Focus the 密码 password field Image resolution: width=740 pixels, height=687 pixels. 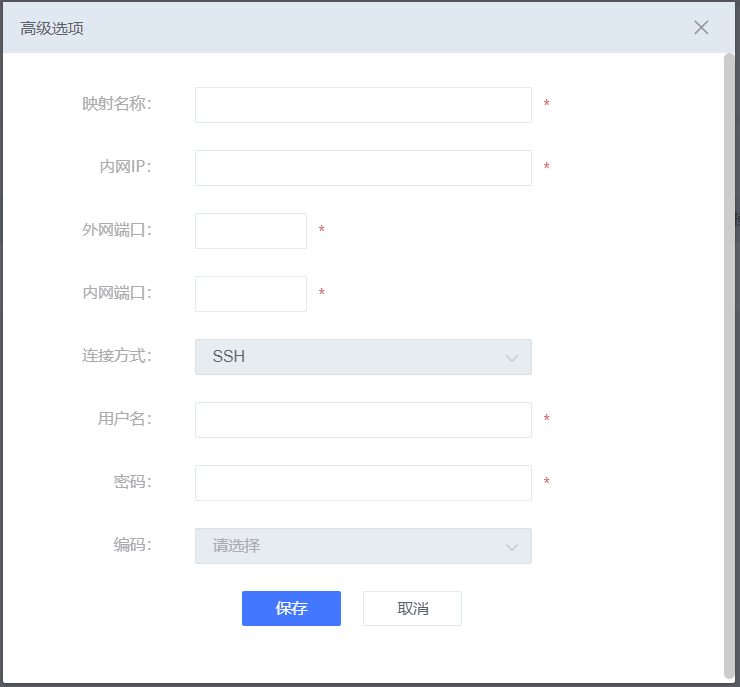tap(363, 483)
